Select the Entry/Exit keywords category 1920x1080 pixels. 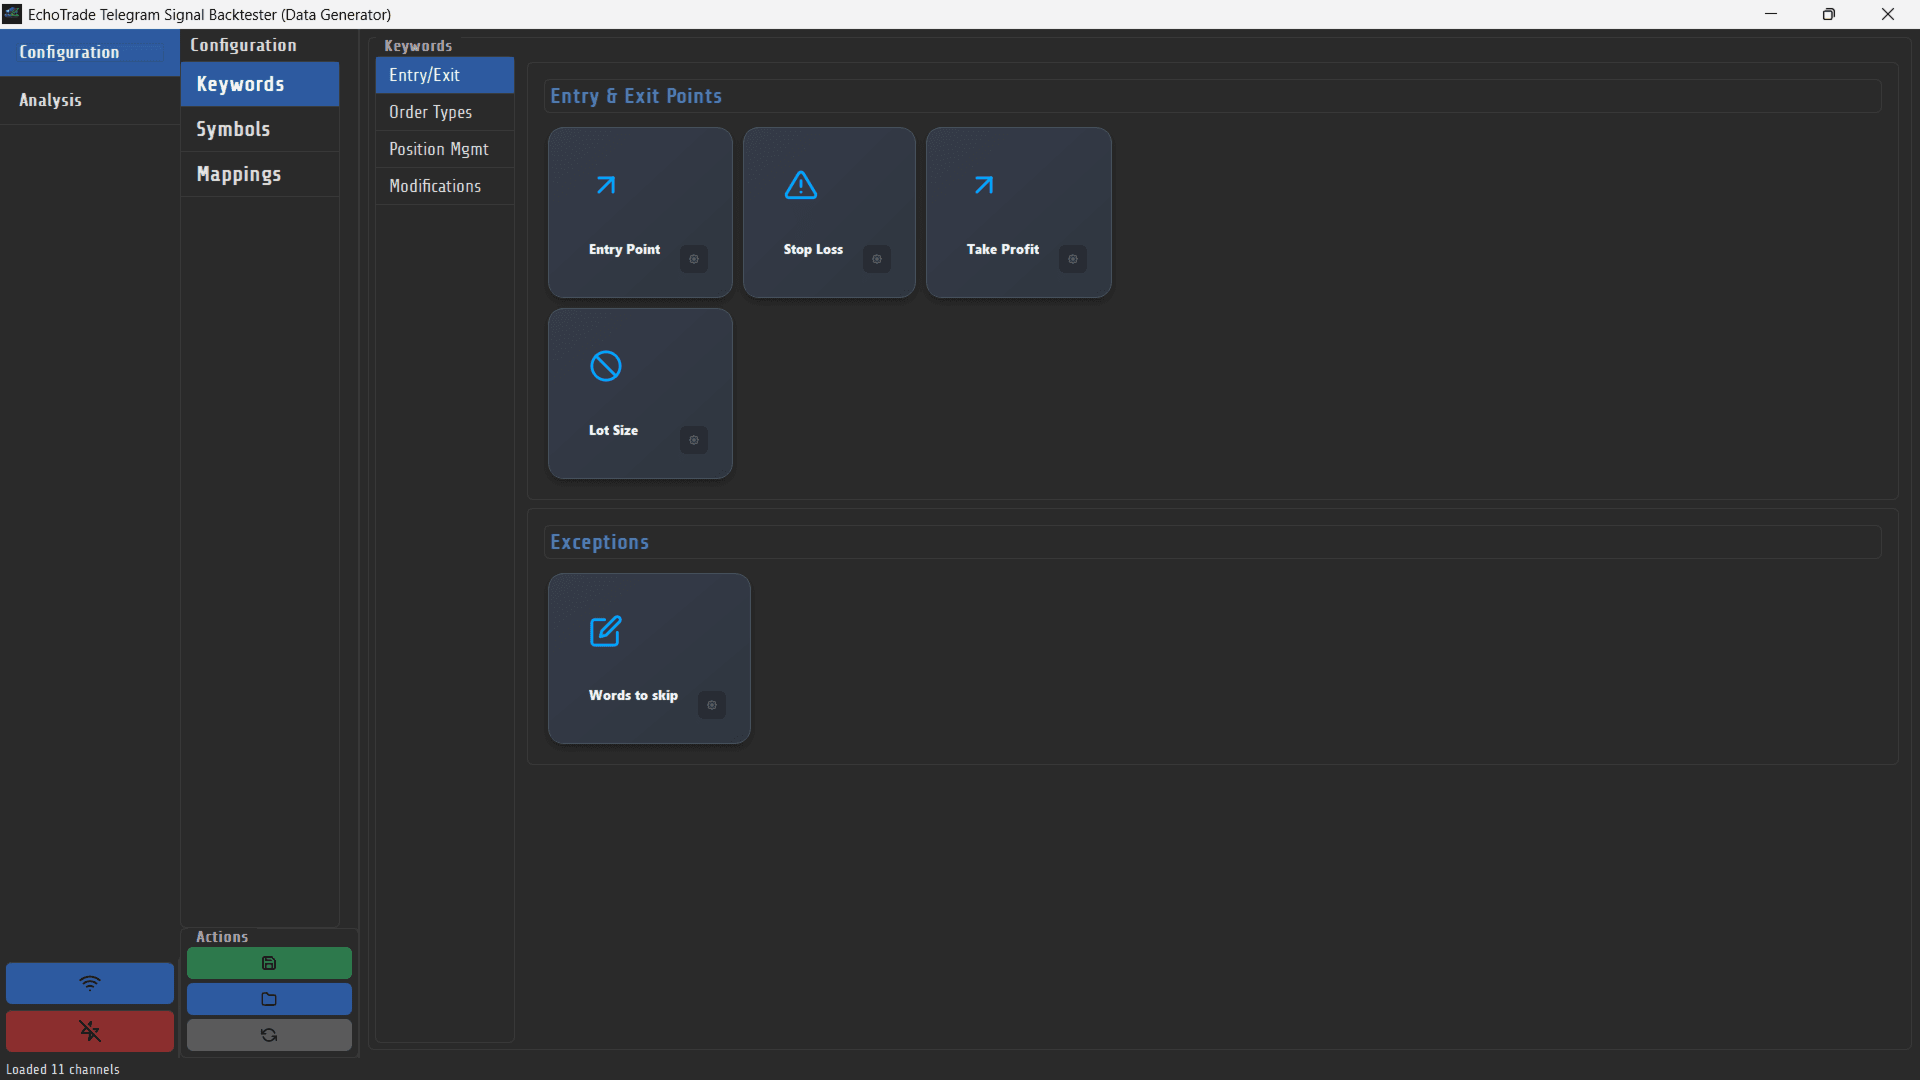[x=445, y=75]
